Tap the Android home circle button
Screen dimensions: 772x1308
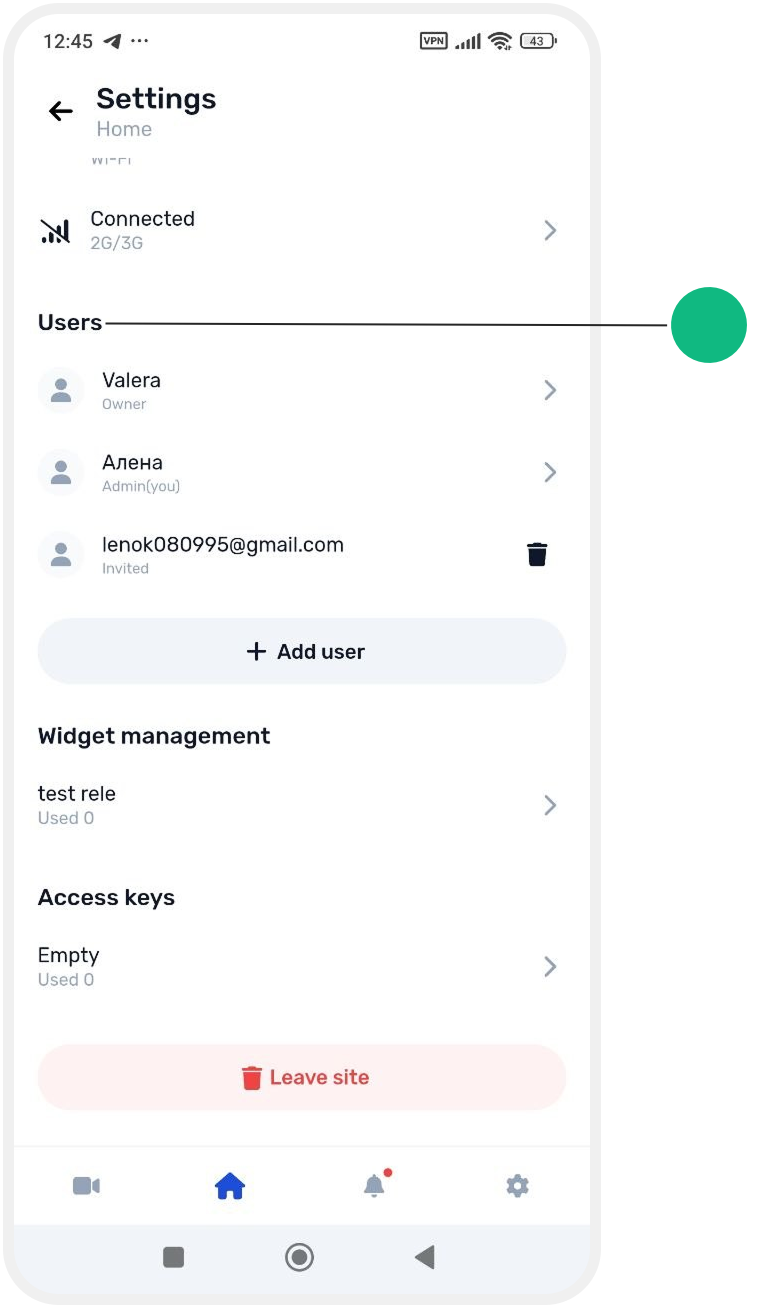pos(299,1257)
